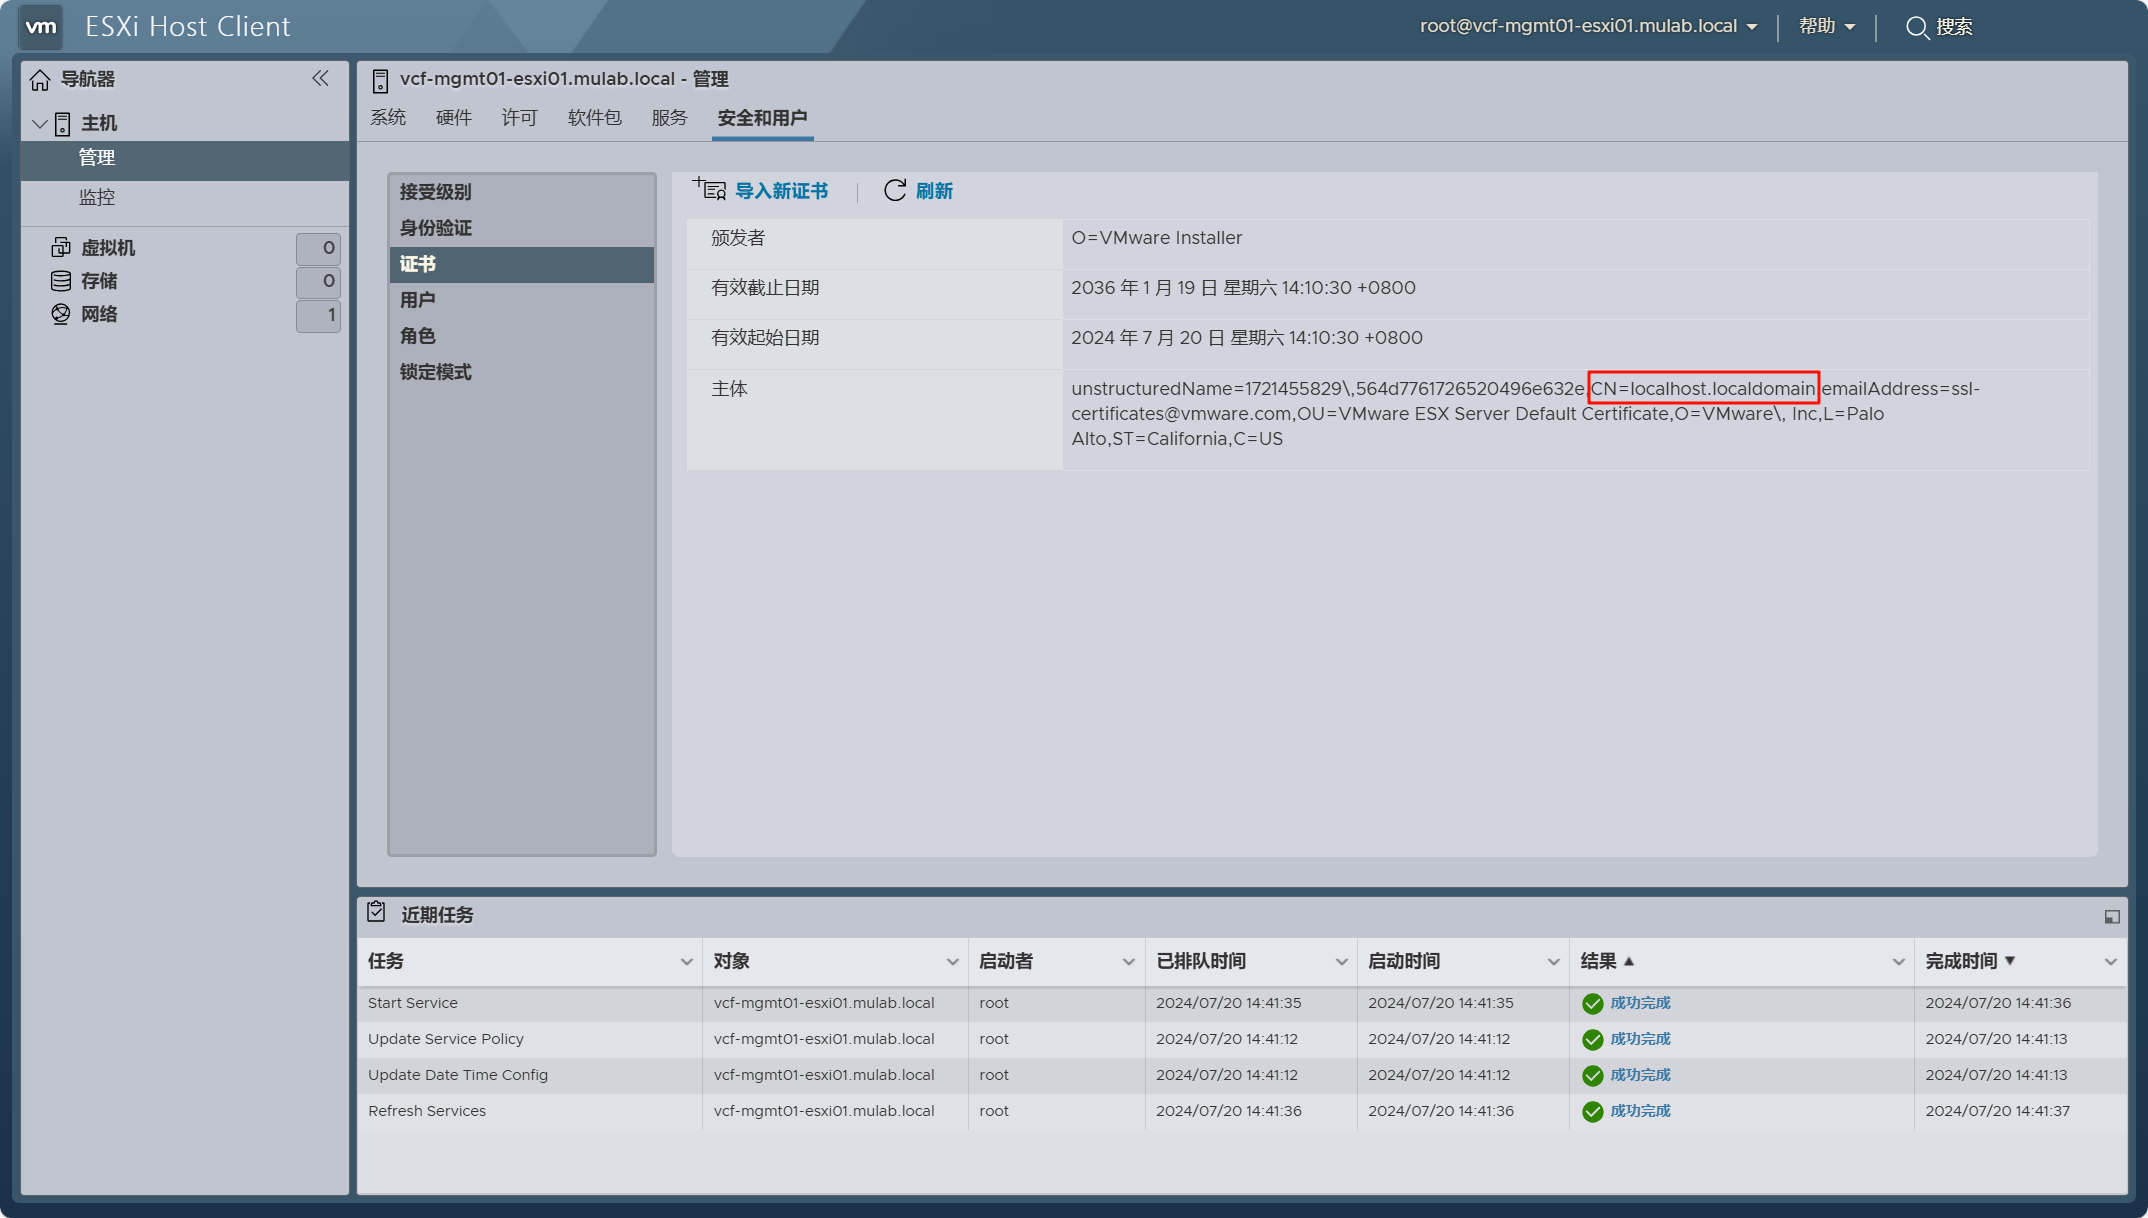Switch to the 服务 tab
This screenshot has width=2148, height=1218.
[x=670, y=118]
